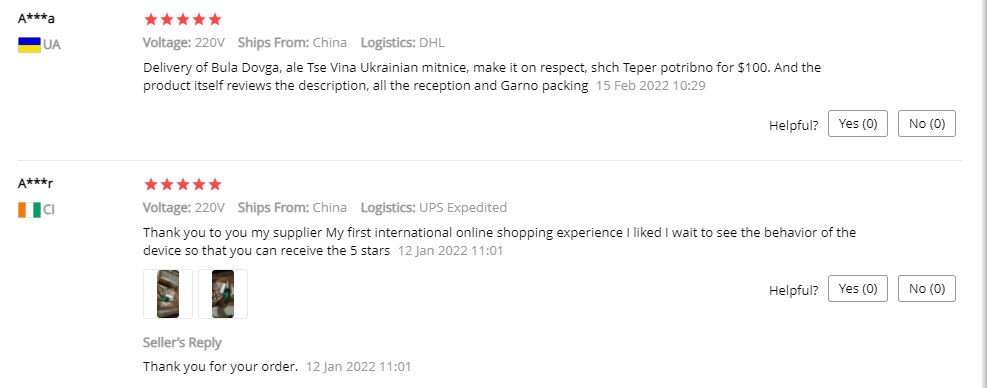Mark A***r's review not helpful
The image size is (987, 388).
(927, 289)
